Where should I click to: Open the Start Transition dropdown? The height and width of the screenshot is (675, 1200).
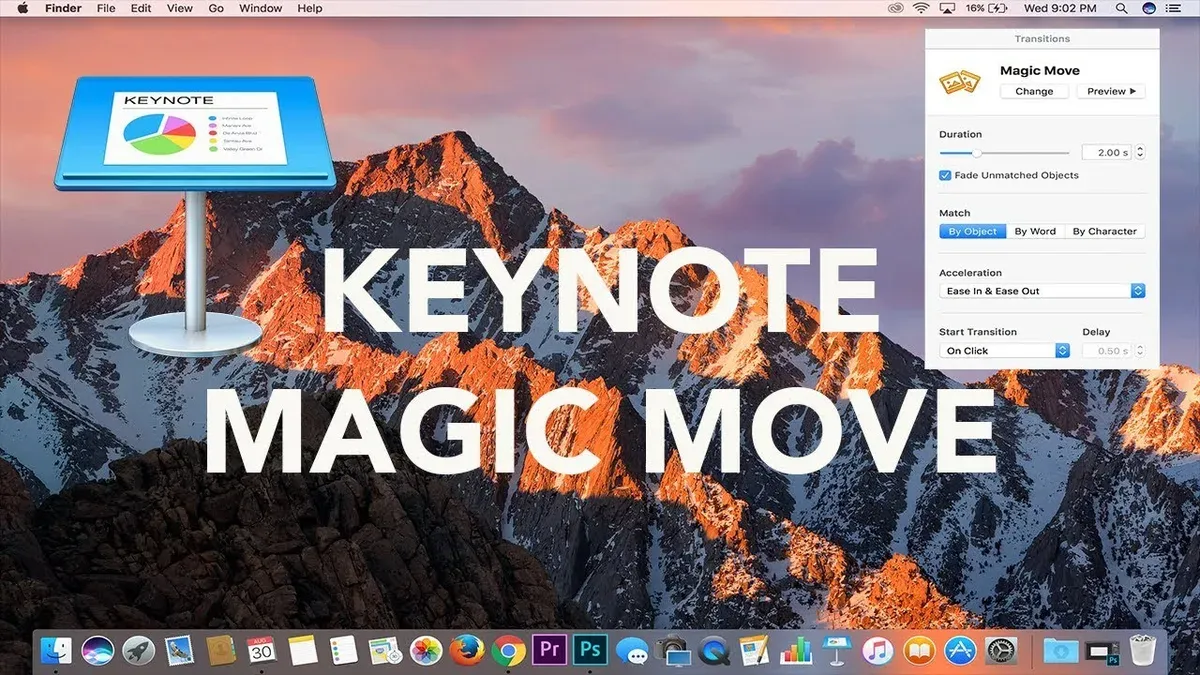click(x=1005, y=351)
